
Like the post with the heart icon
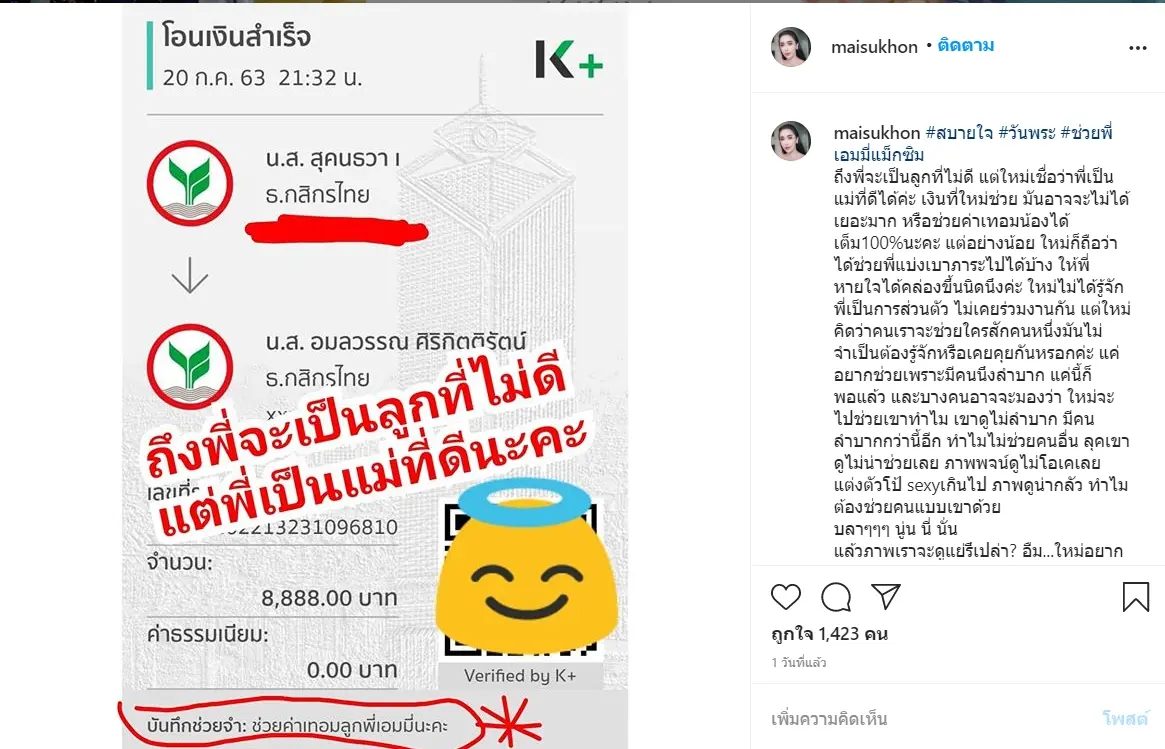[x=785, y=597]
